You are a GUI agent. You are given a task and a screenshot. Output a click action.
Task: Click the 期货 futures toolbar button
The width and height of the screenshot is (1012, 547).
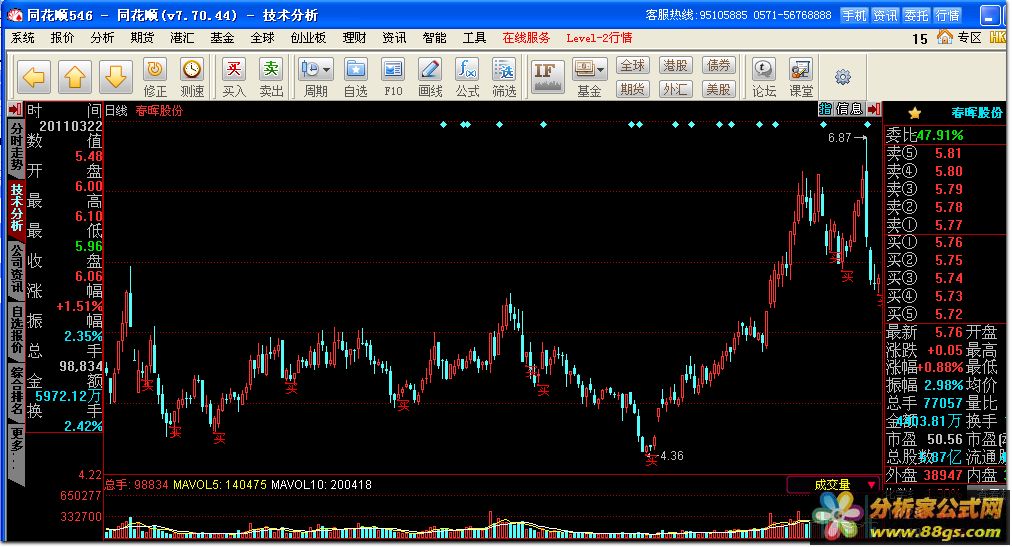click(632, 89)
